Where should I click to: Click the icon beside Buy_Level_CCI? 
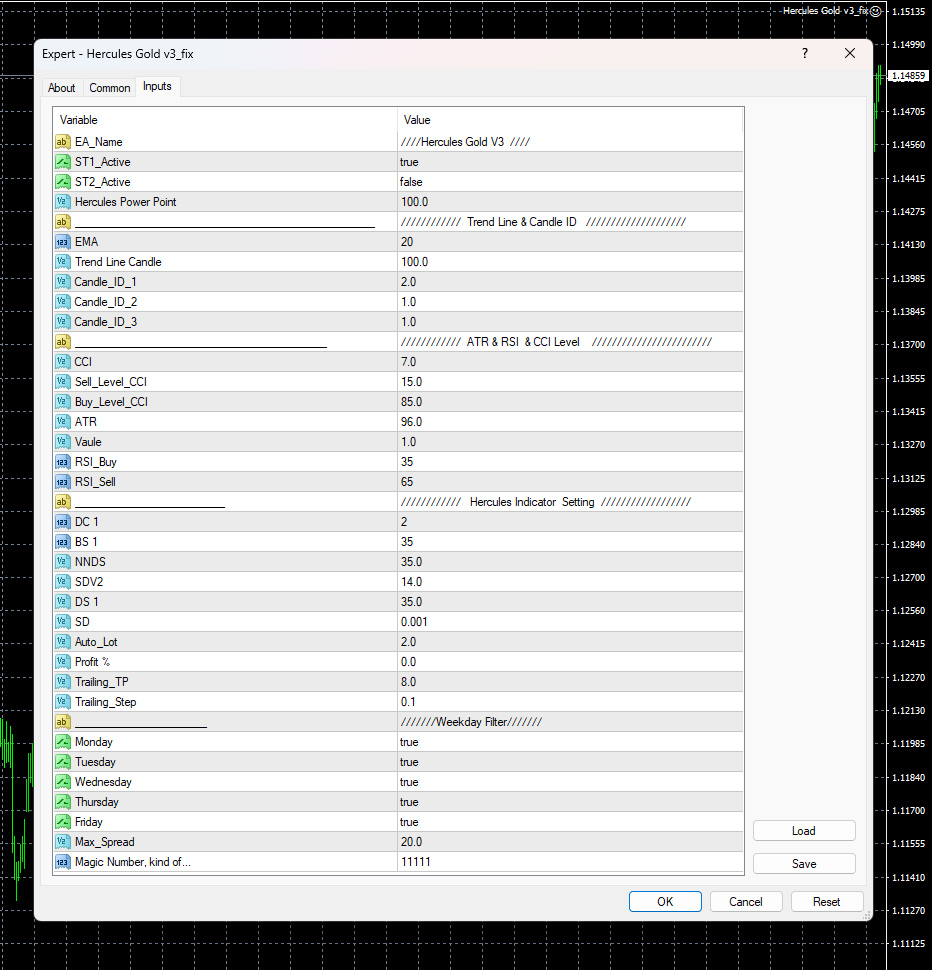(62, 402)
